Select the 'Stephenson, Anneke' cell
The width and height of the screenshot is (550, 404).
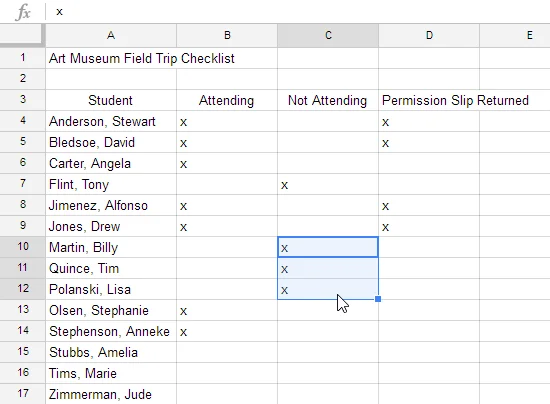(x=111, y=332)
